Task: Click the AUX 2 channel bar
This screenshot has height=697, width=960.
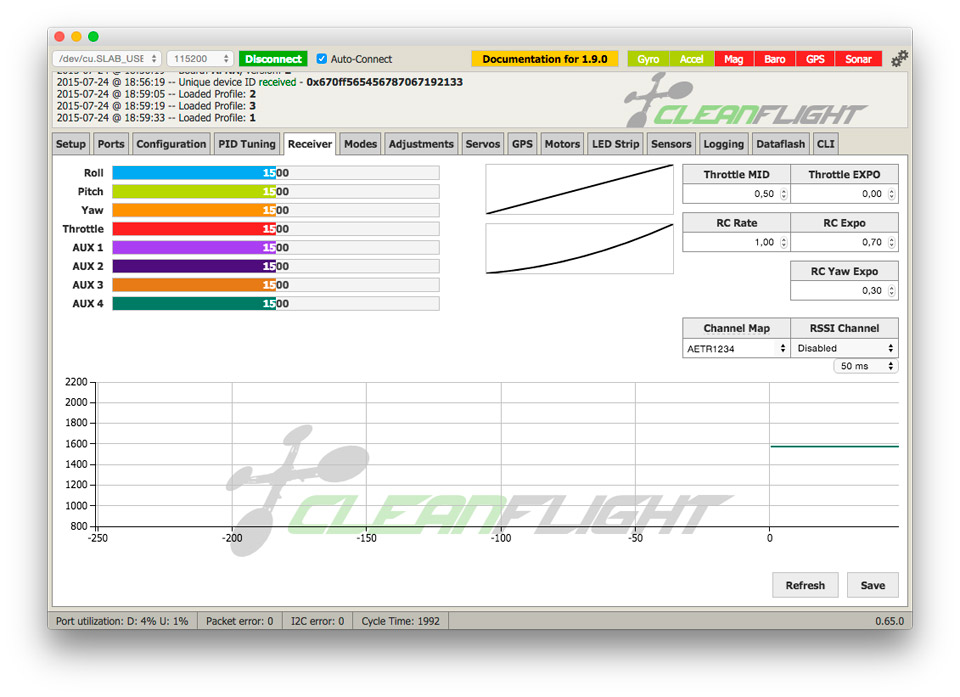Action: click(x=276, y=266)
